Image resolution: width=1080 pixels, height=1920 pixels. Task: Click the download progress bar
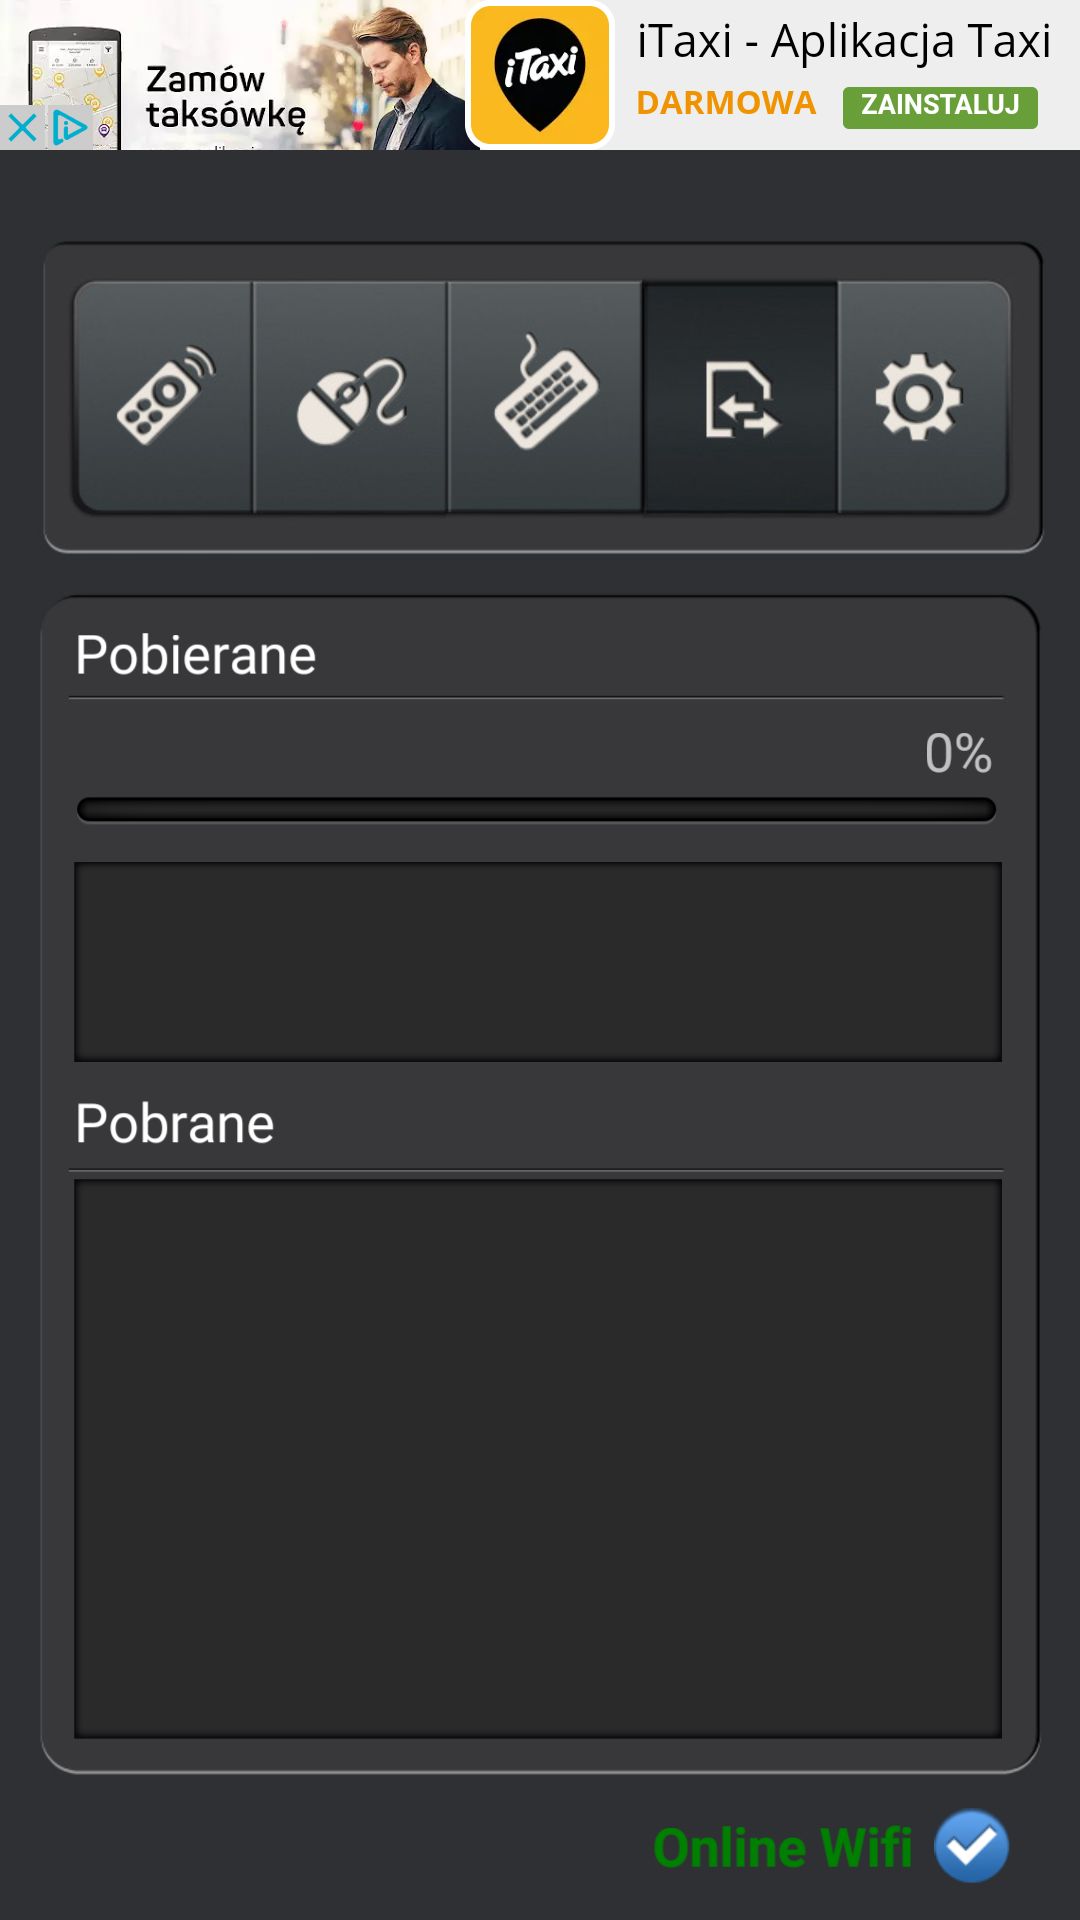coord(537,809)
